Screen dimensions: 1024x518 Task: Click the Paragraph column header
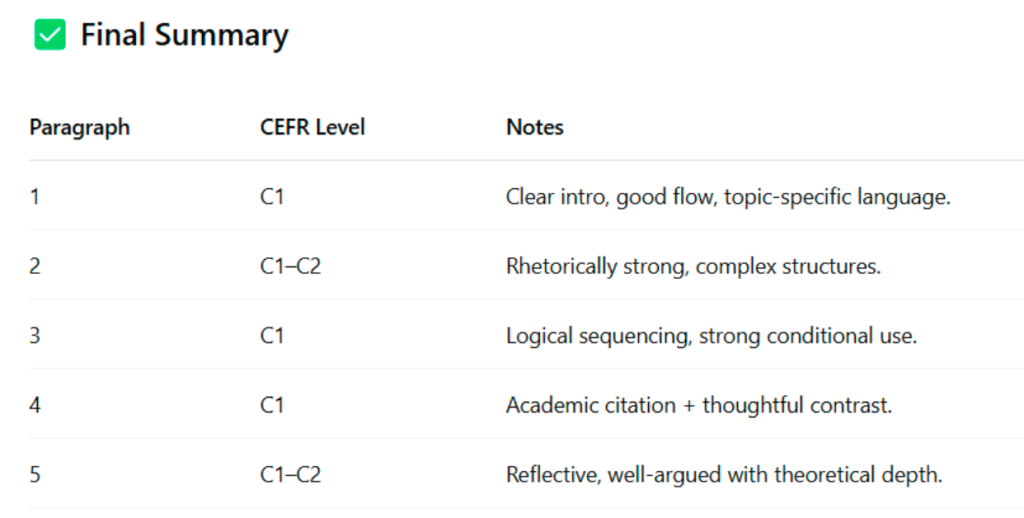tap(79, 127)
